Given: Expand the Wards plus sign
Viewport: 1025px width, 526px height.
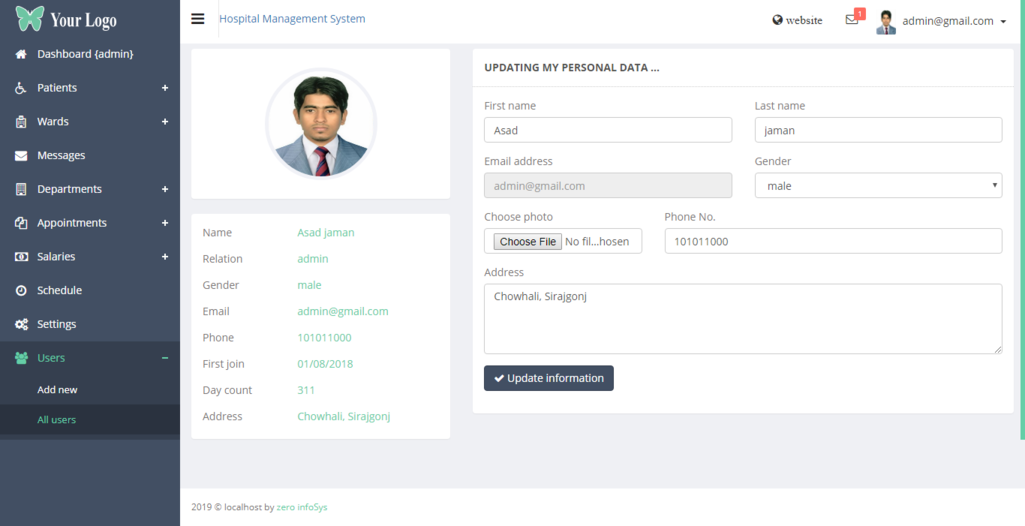Looking at the screenshot, I should [165, 122].
